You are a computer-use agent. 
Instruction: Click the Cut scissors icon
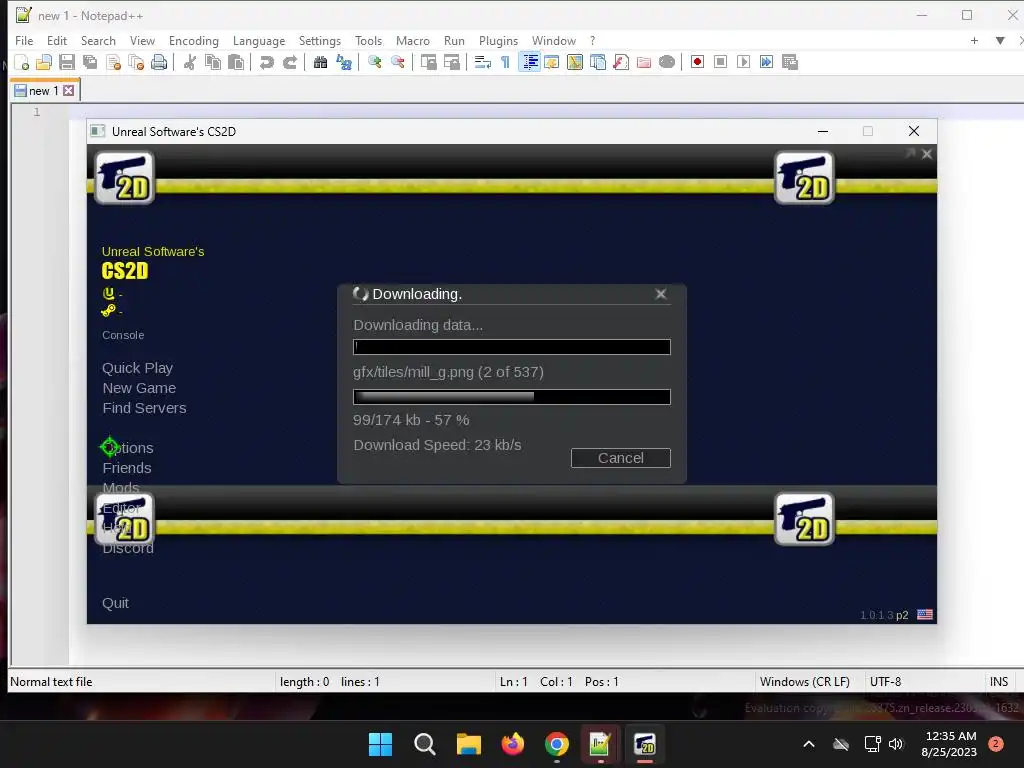tap(190, 62)
